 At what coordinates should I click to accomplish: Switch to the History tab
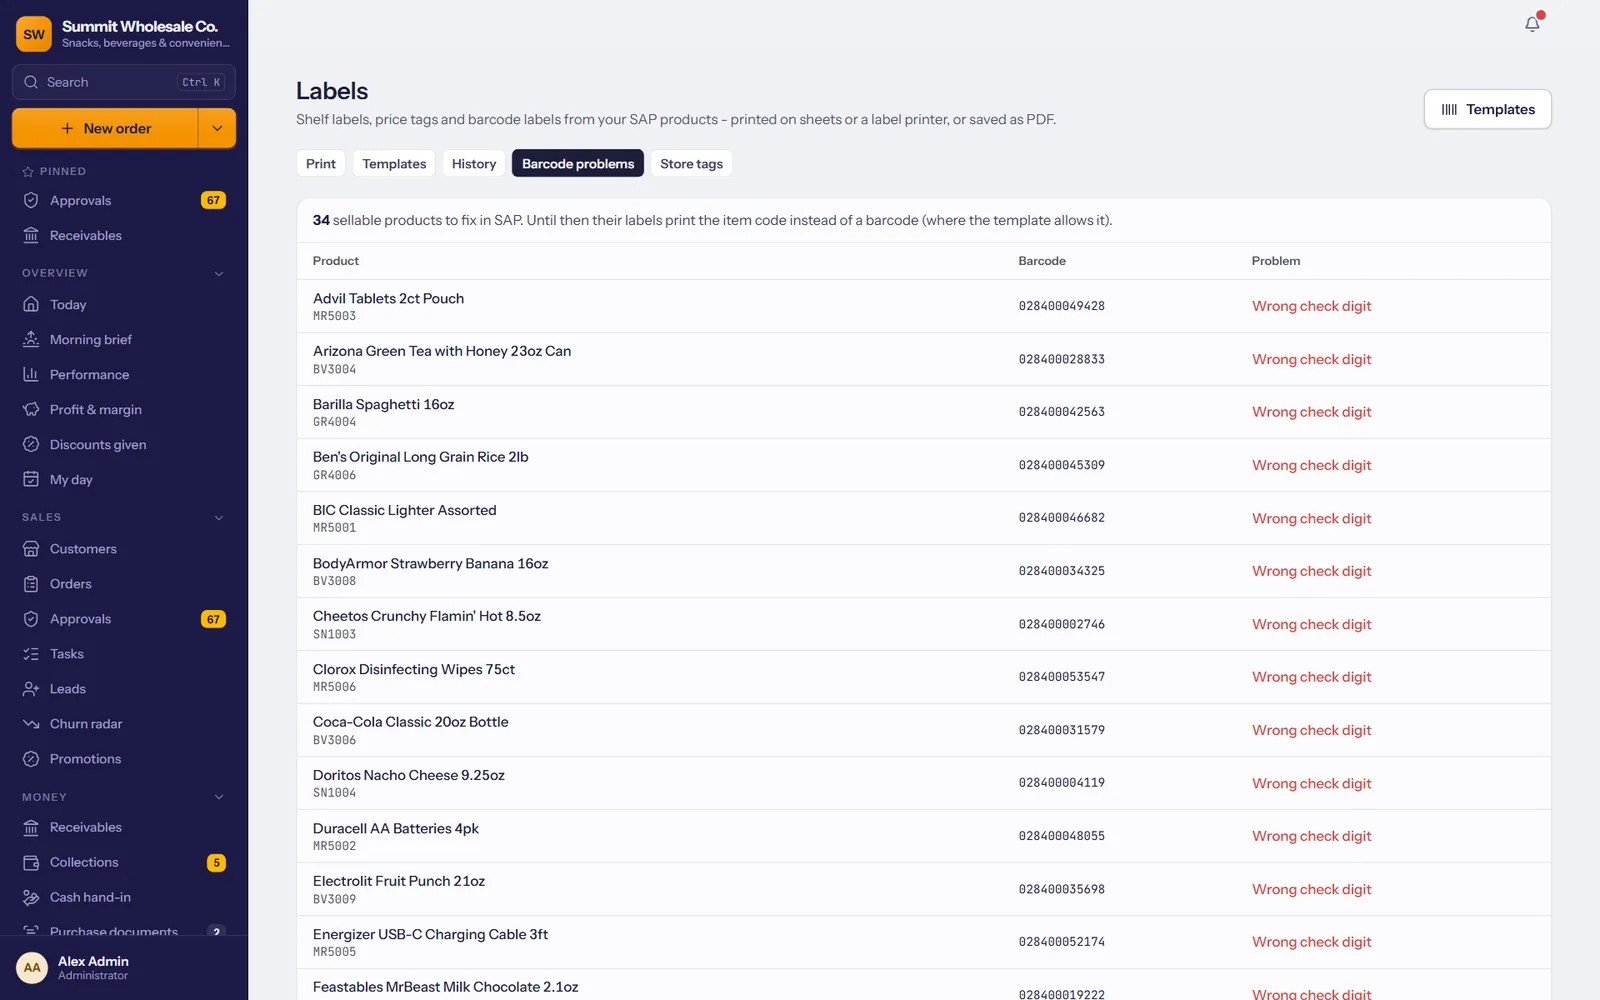tap(473, 163)
